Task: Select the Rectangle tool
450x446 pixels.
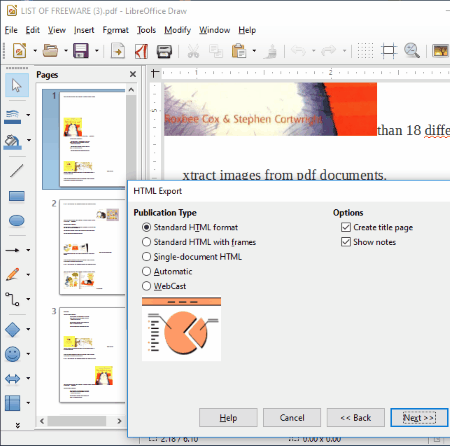Action: click(17, 196)
